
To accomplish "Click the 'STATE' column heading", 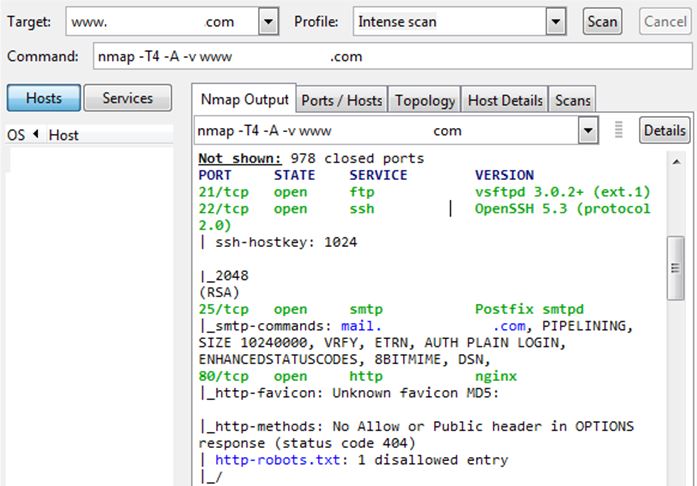I will [294, 175].
